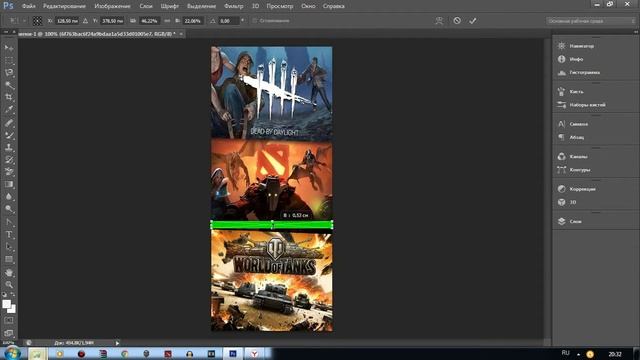Select the Blur tool

click(9, 196)
